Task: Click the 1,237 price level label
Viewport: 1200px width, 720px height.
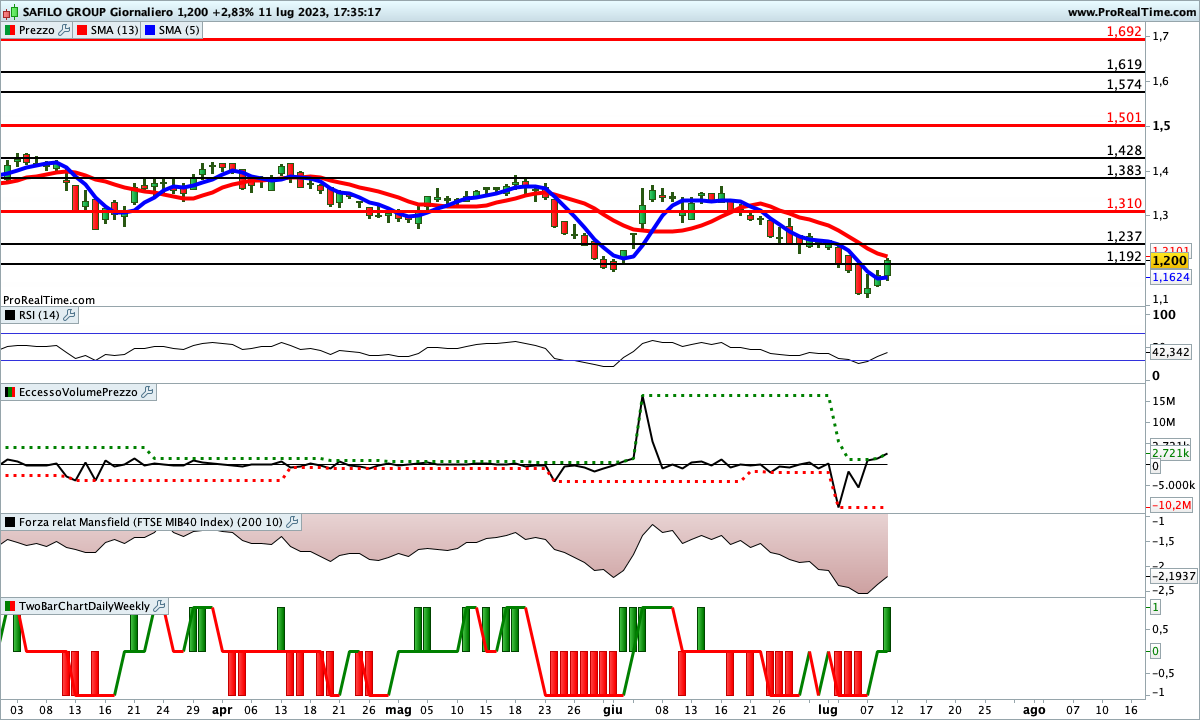Action: click(1124, 236)
